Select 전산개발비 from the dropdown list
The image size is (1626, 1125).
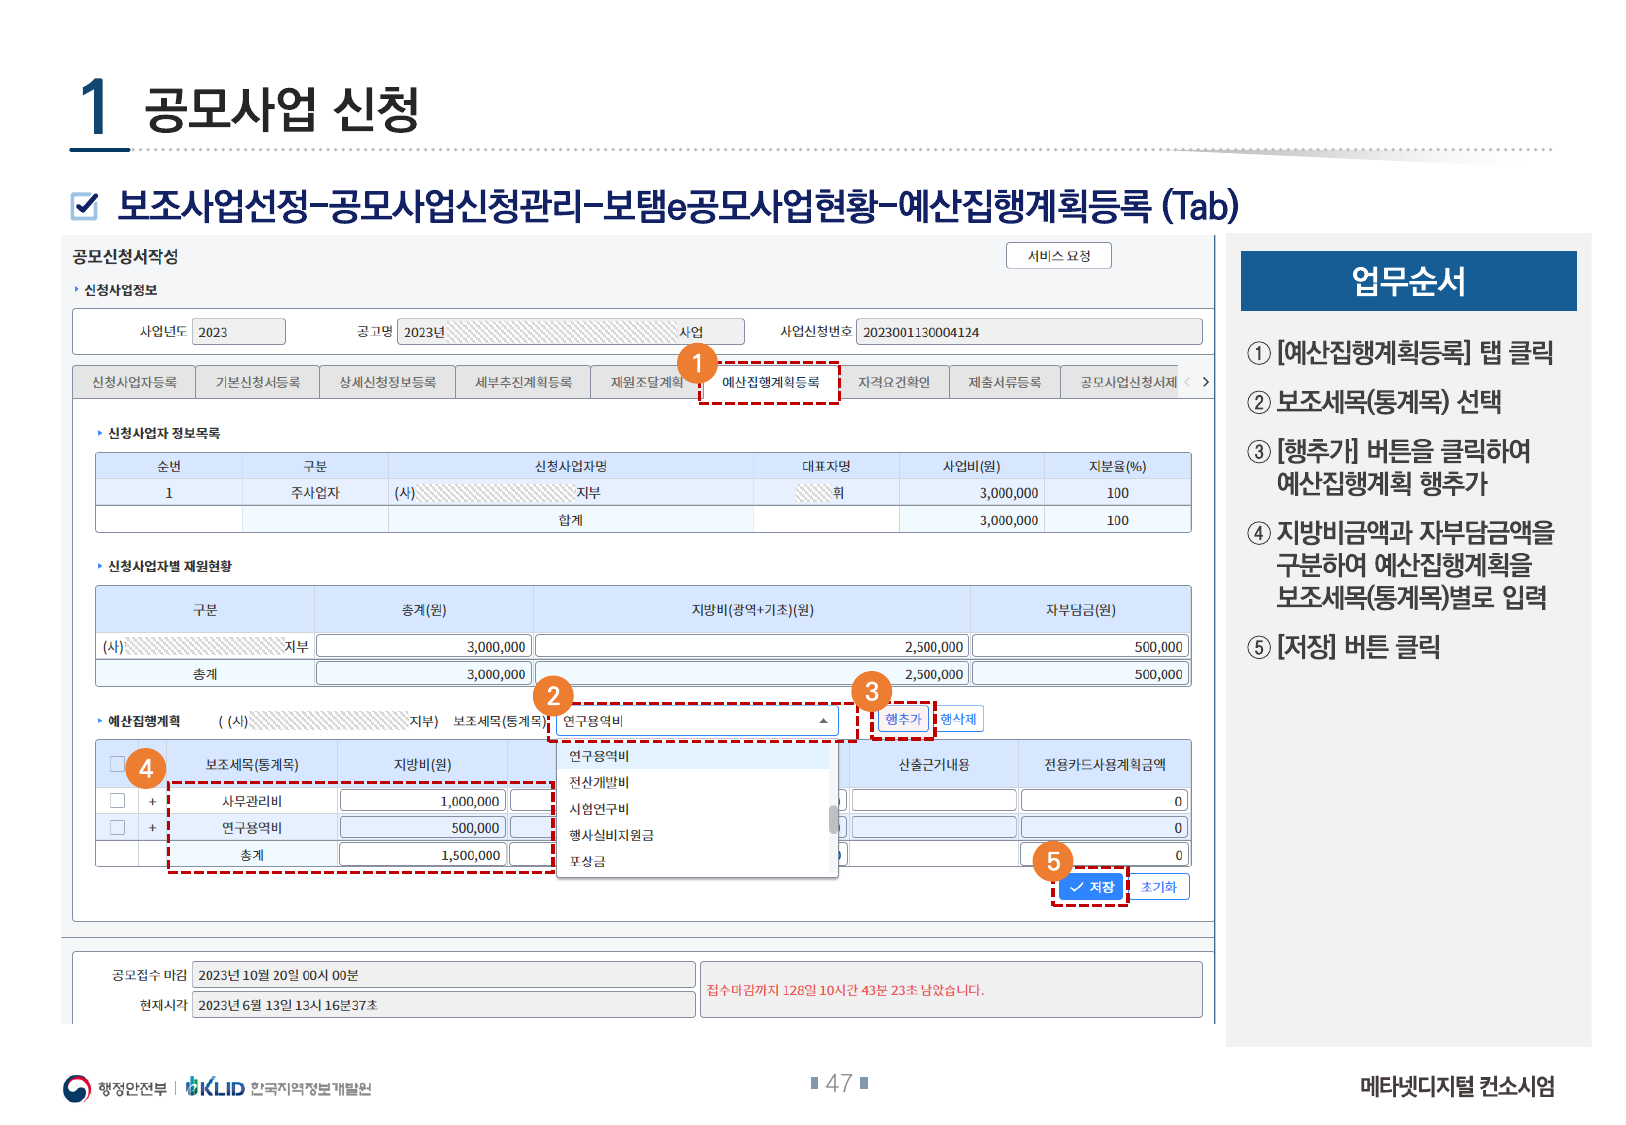tap(599, 782)
